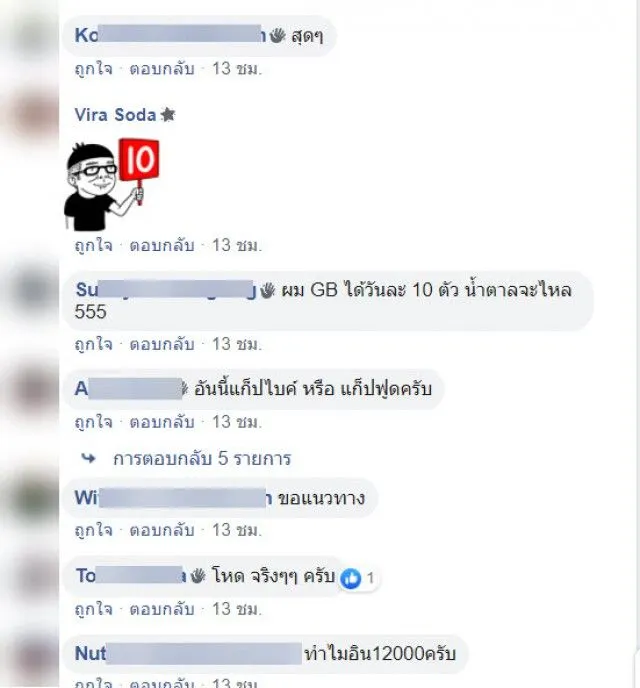Open Vira Soda's profile name
640x688 pixels.
(115, 115)
